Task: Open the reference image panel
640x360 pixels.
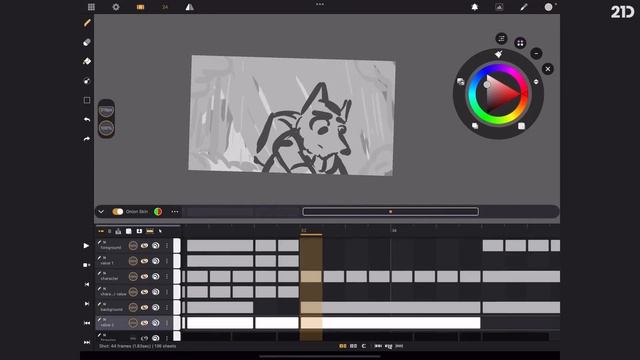Action: tap(499, 7)
